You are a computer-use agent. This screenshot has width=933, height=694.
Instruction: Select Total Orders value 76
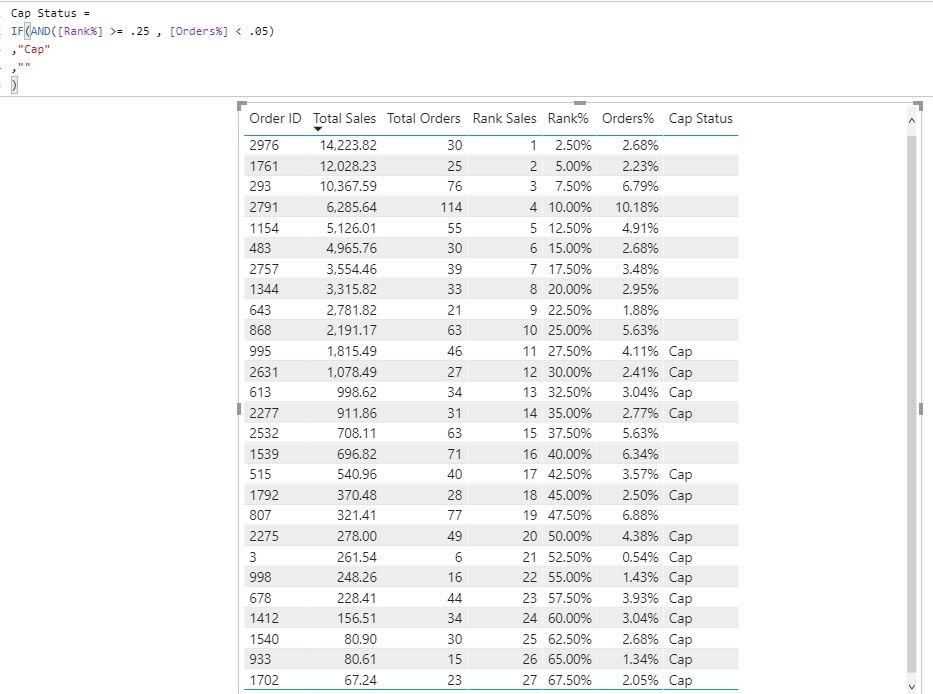click(455, 186)
